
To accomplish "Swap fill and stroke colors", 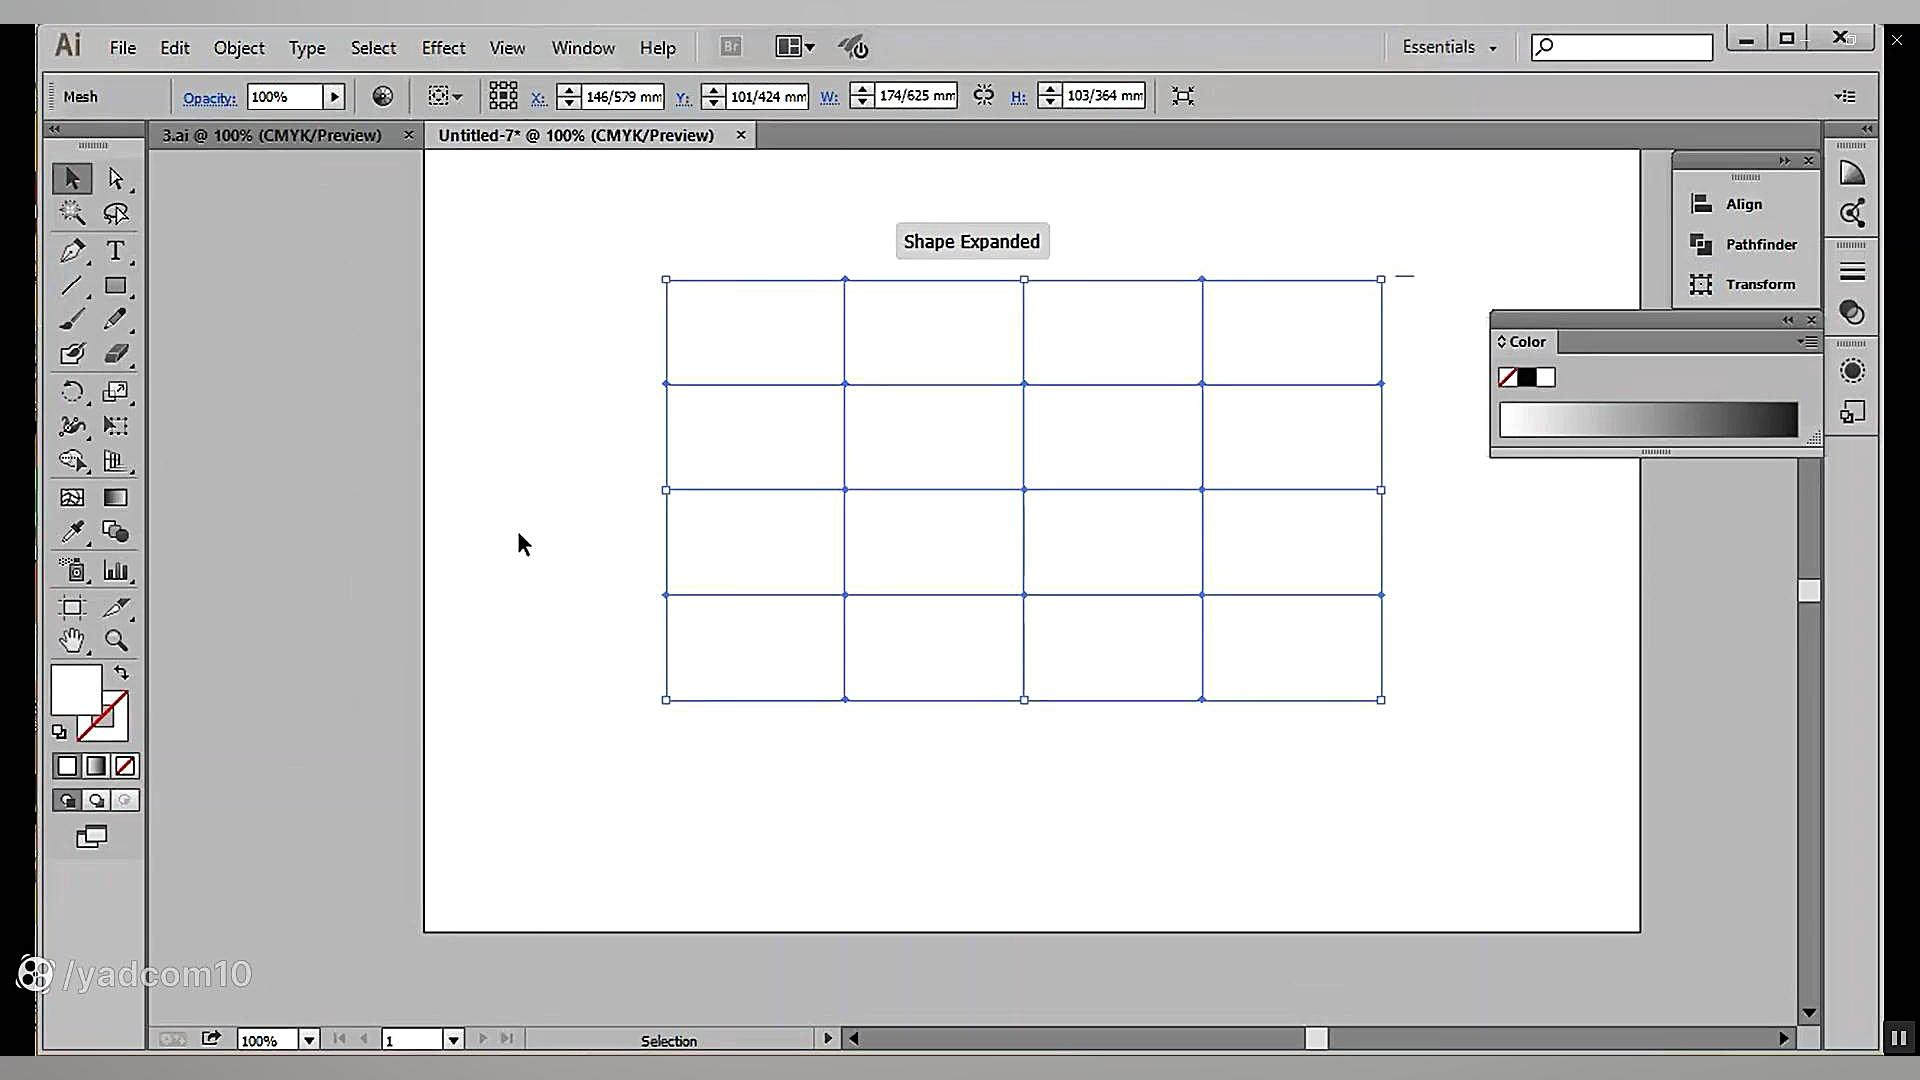I will click(x=121, y=673).
